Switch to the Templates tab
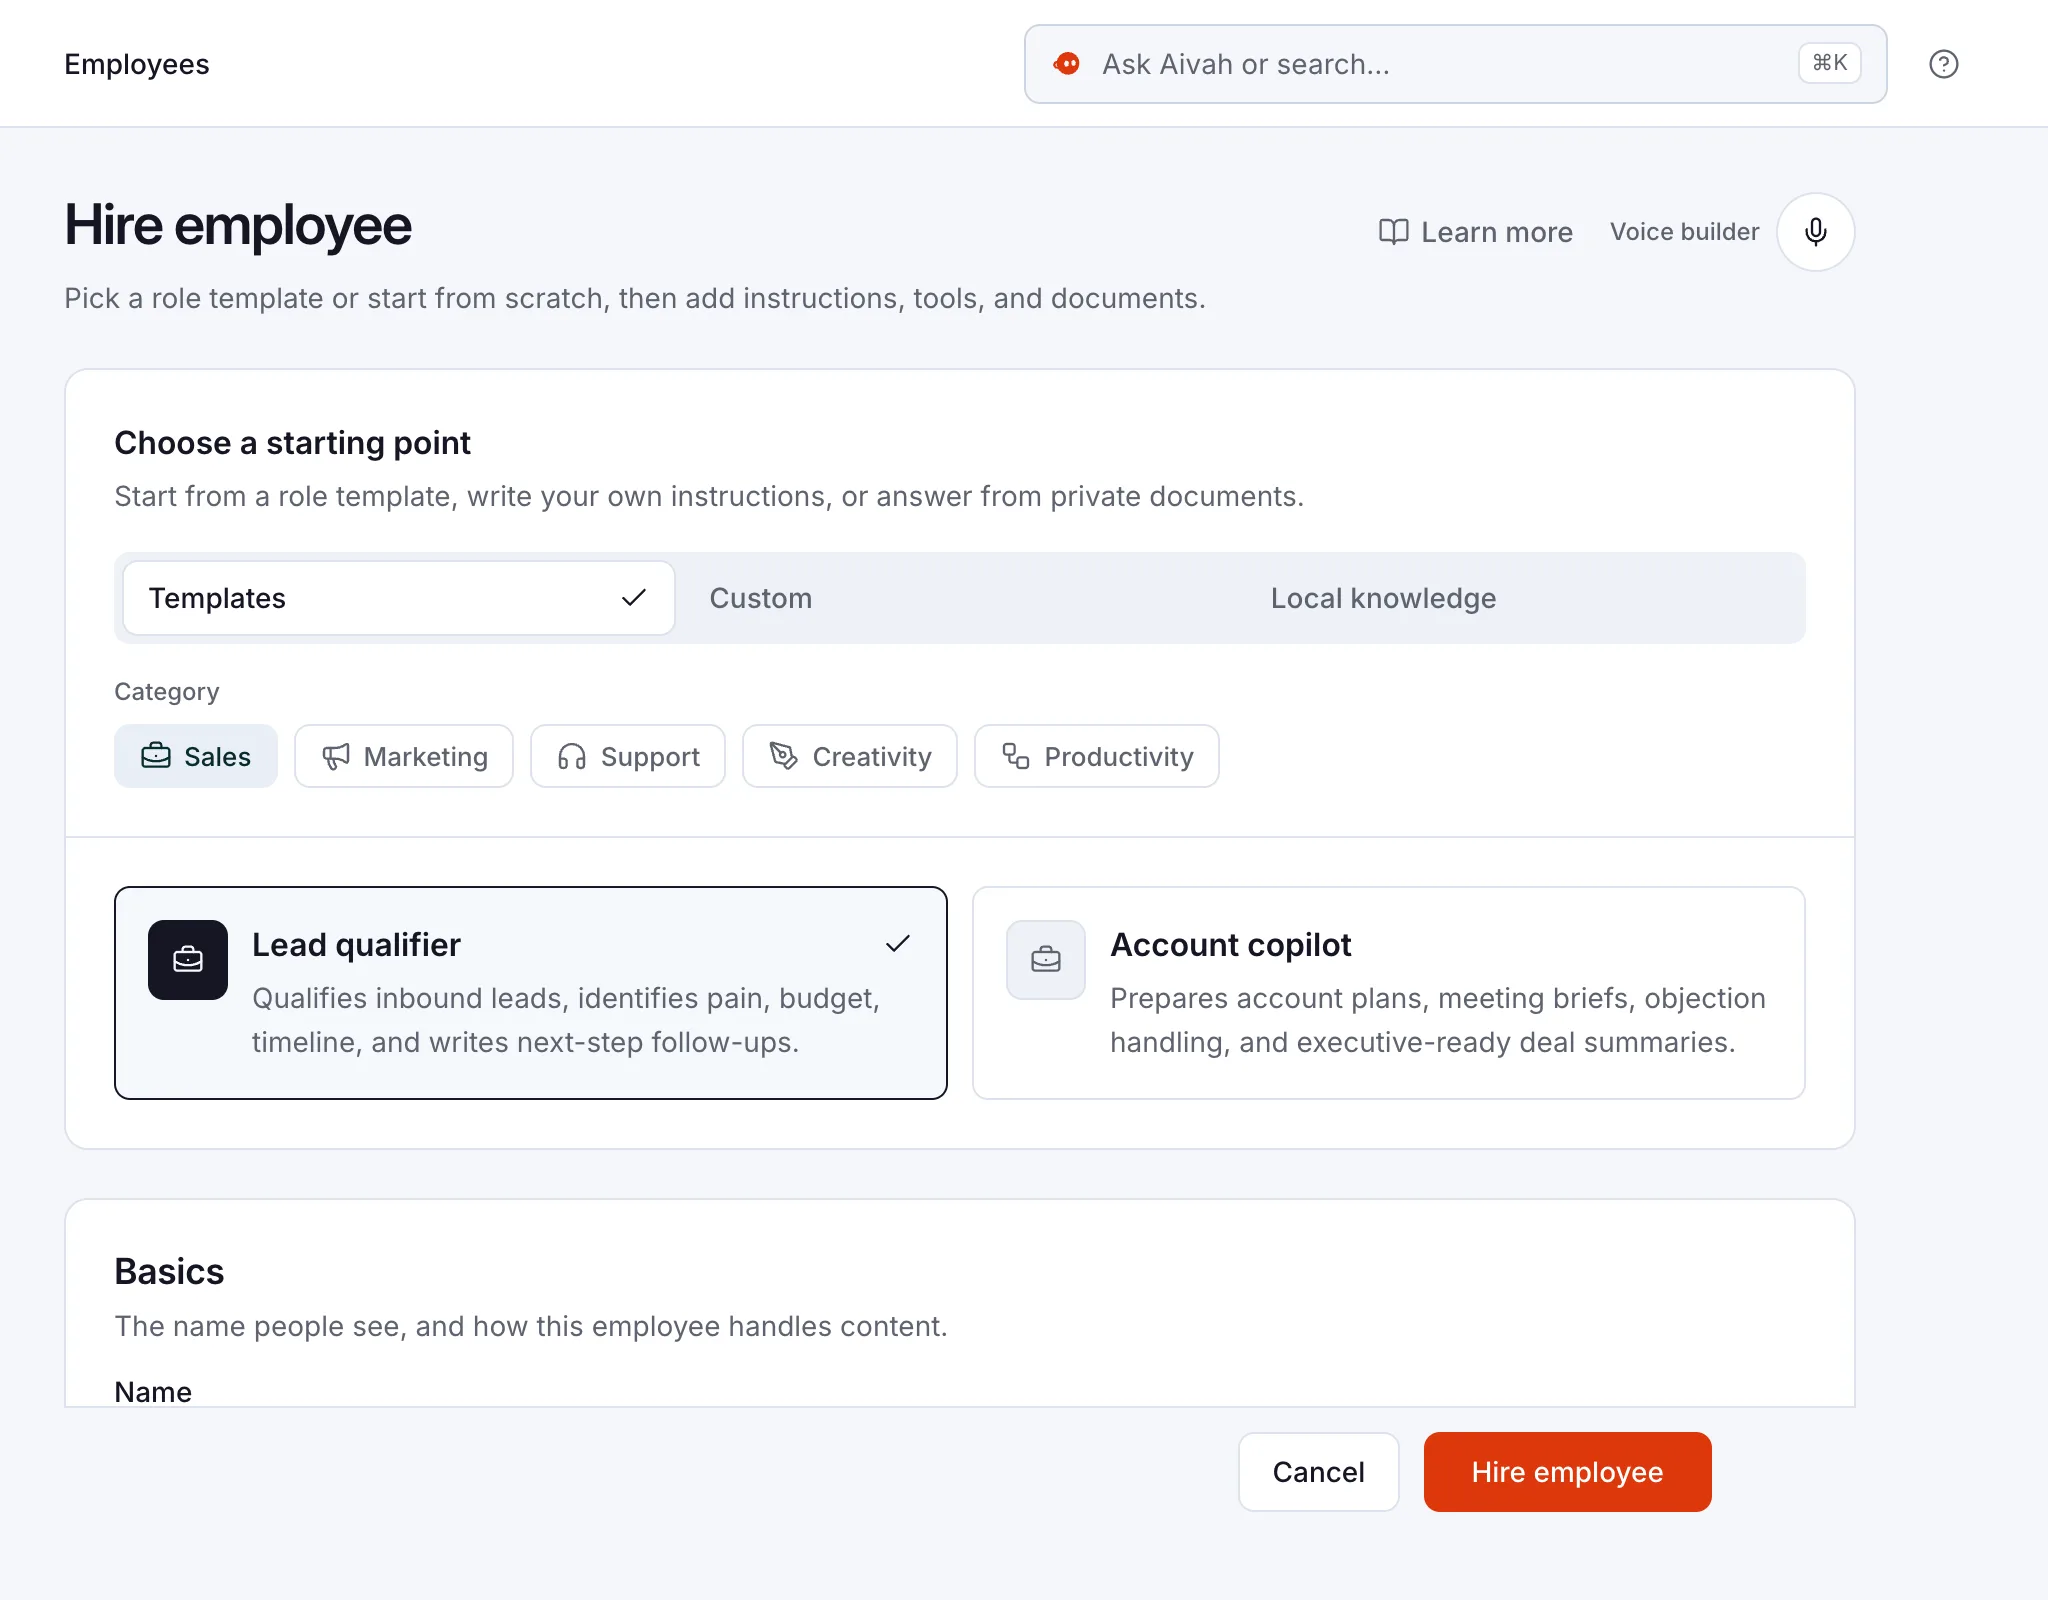This screenshot has width=2048, height=1600. [399, 598]
